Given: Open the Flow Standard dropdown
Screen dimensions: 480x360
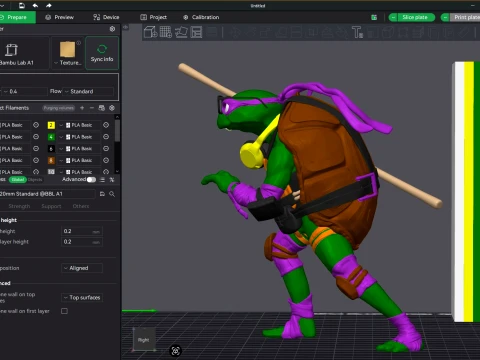Looking at the screenshot, I should [x=88, y=91].
